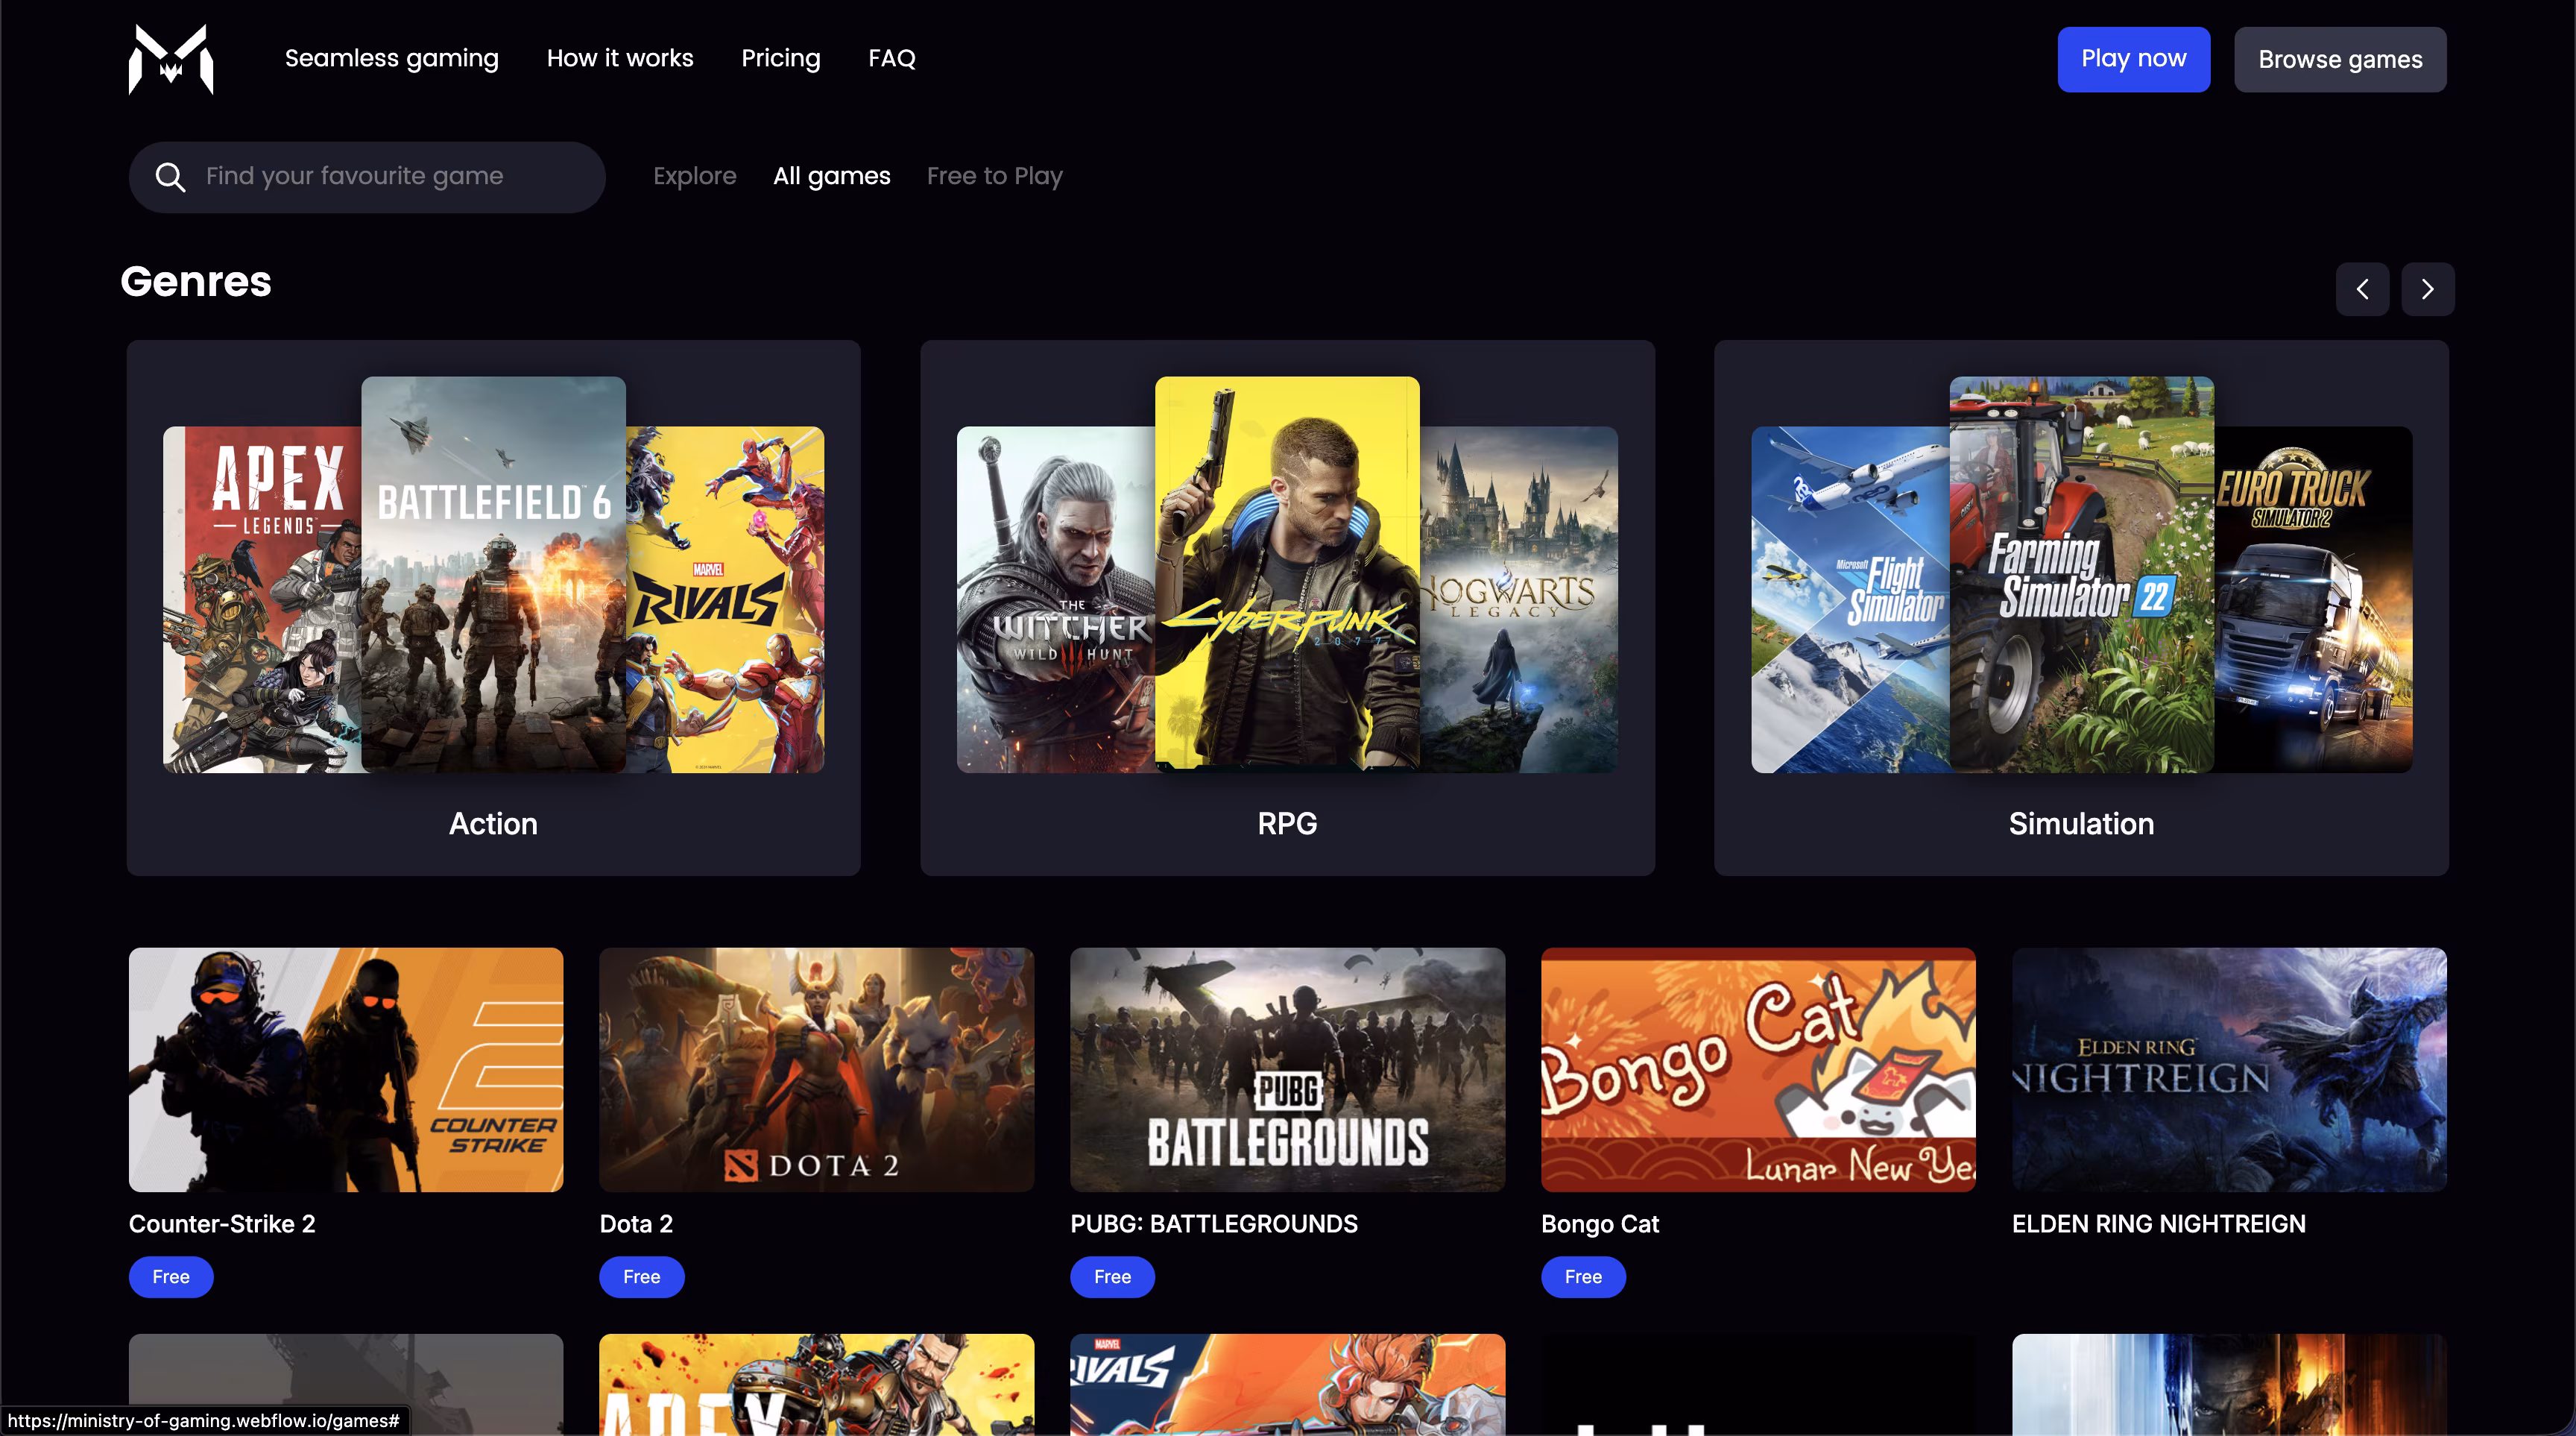2576x1436 pixels.
Task: Open the Pricing menu item
Action: (780, 58)
